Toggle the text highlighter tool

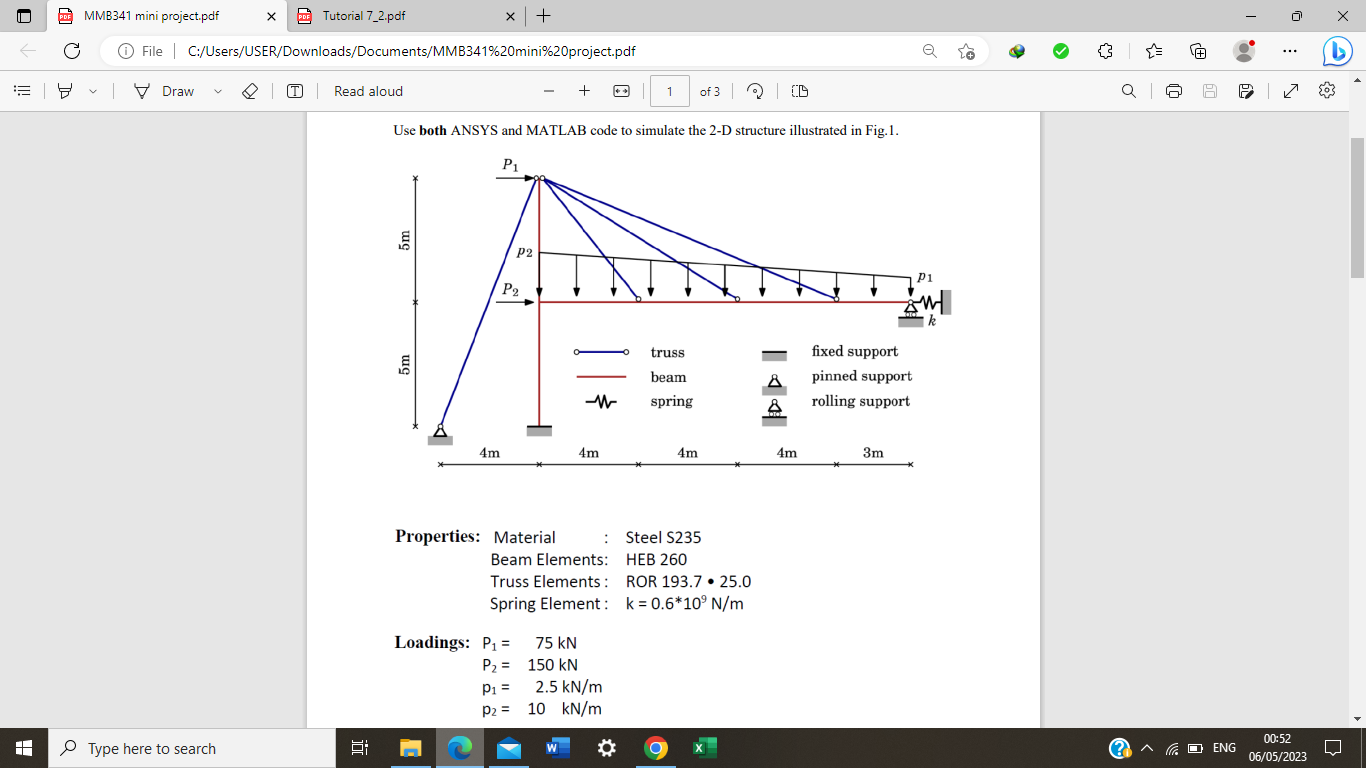click(x=62, y=91)
